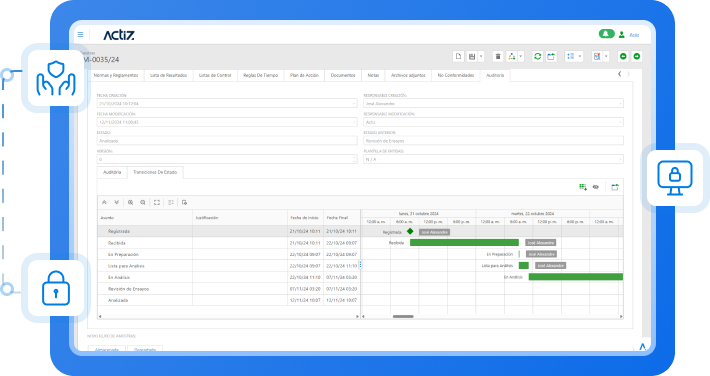Open the Notas tab
The width and height of the screenshot is (710, 376).
tap(373, 75)
